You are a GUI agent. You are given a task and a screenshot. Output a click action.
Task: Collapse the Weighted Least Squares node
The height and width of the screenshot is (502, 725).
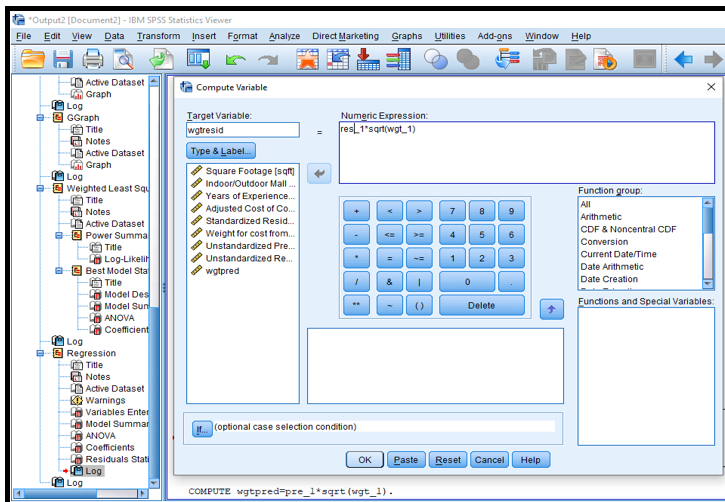tap(40, 189)
